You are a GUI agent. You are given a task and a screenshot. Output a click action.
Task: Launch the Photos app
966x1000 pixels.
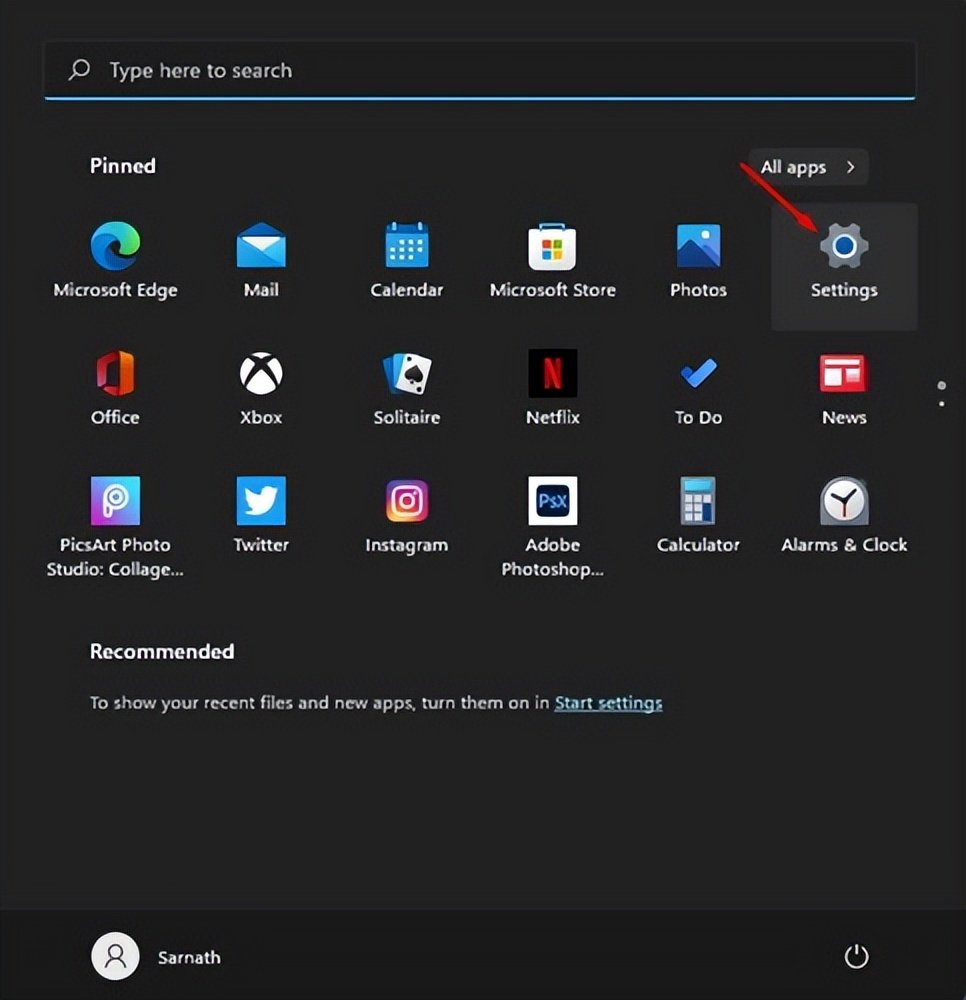(x=698, y=261)
